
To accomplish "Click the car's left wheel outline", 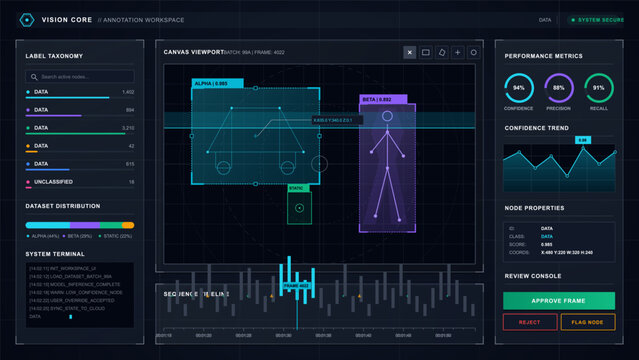I will (x=223, y=168).
